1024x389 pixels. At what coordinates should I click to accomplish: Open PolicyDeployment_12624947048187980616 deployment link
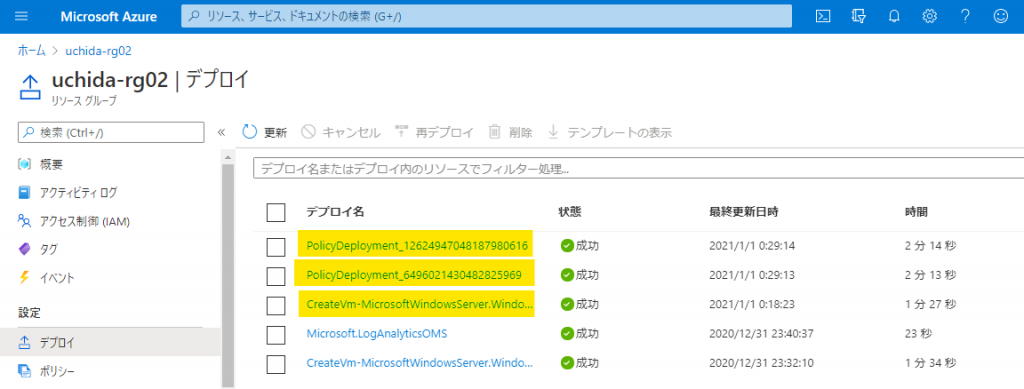pyautogui.click(x=417, y=246)
